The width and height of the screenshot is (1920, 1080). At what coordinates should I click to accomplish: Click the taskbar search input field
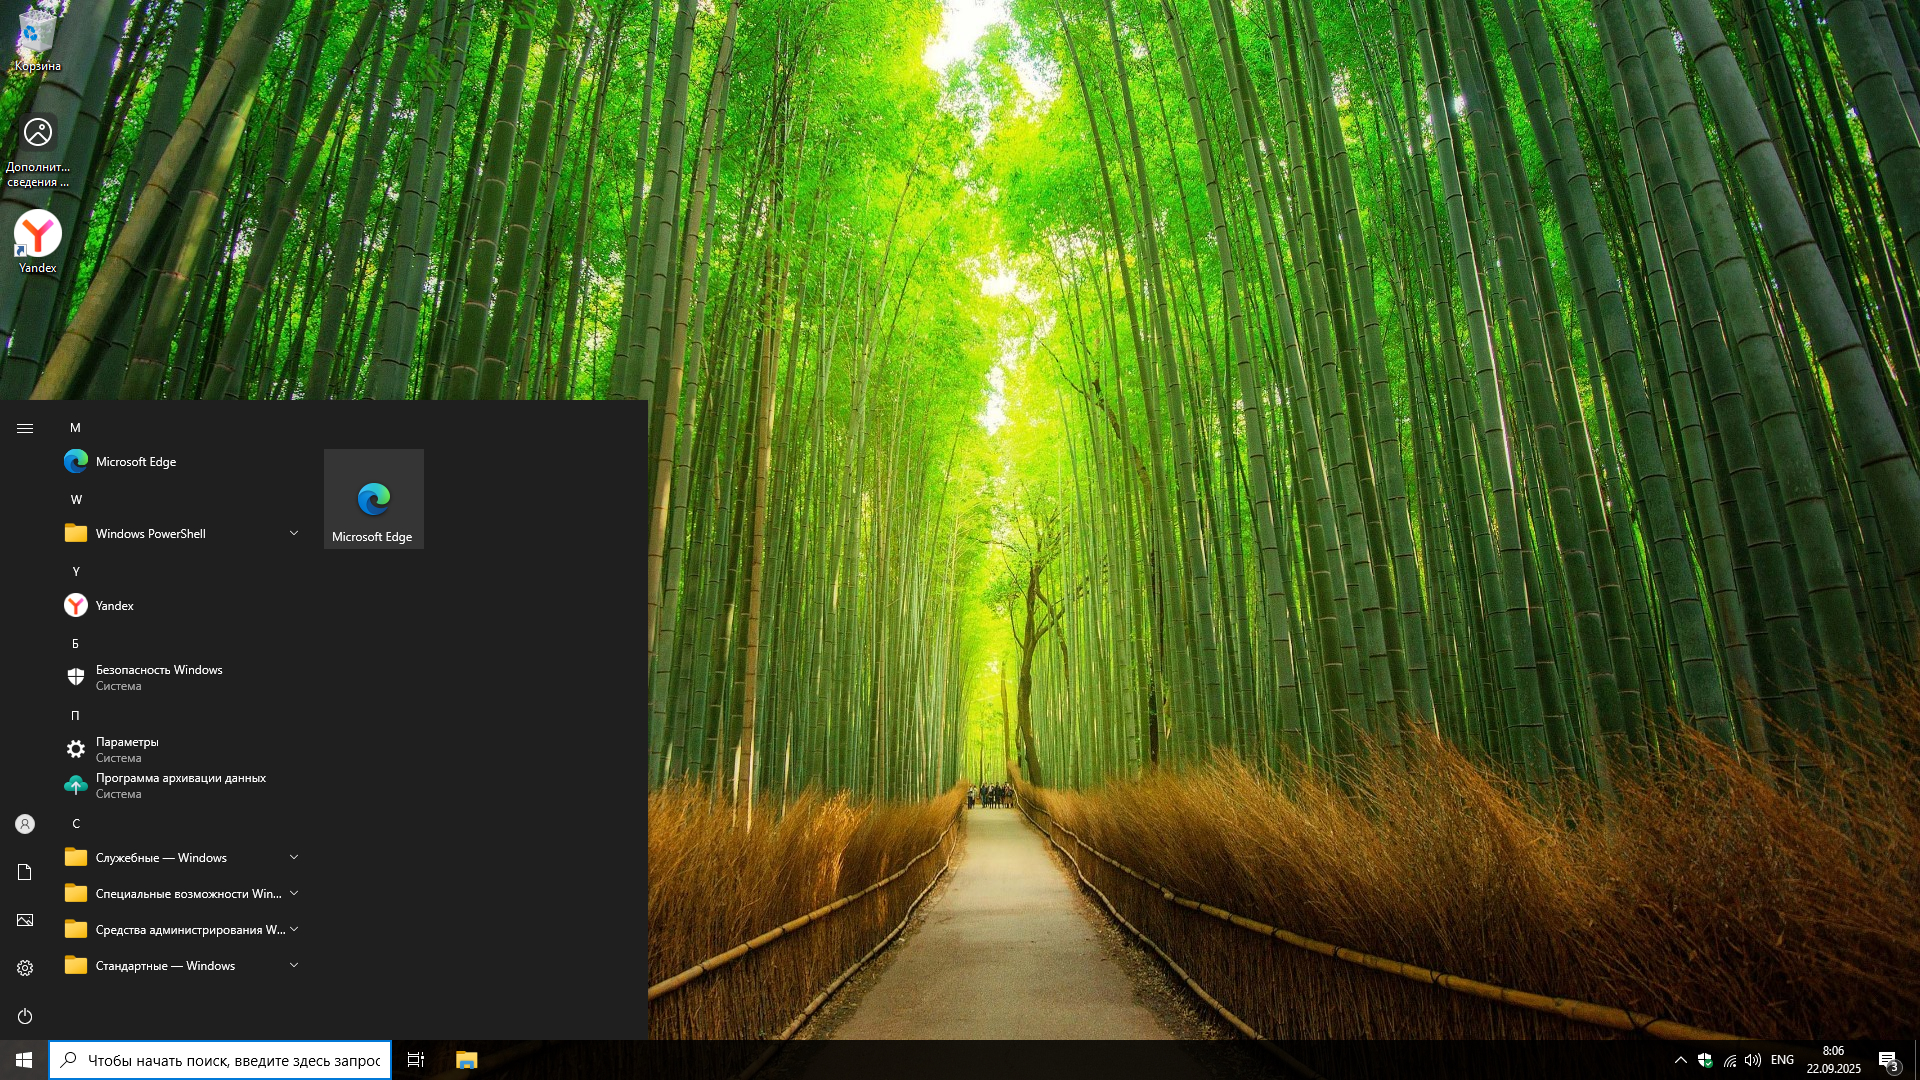point(233,1060)
